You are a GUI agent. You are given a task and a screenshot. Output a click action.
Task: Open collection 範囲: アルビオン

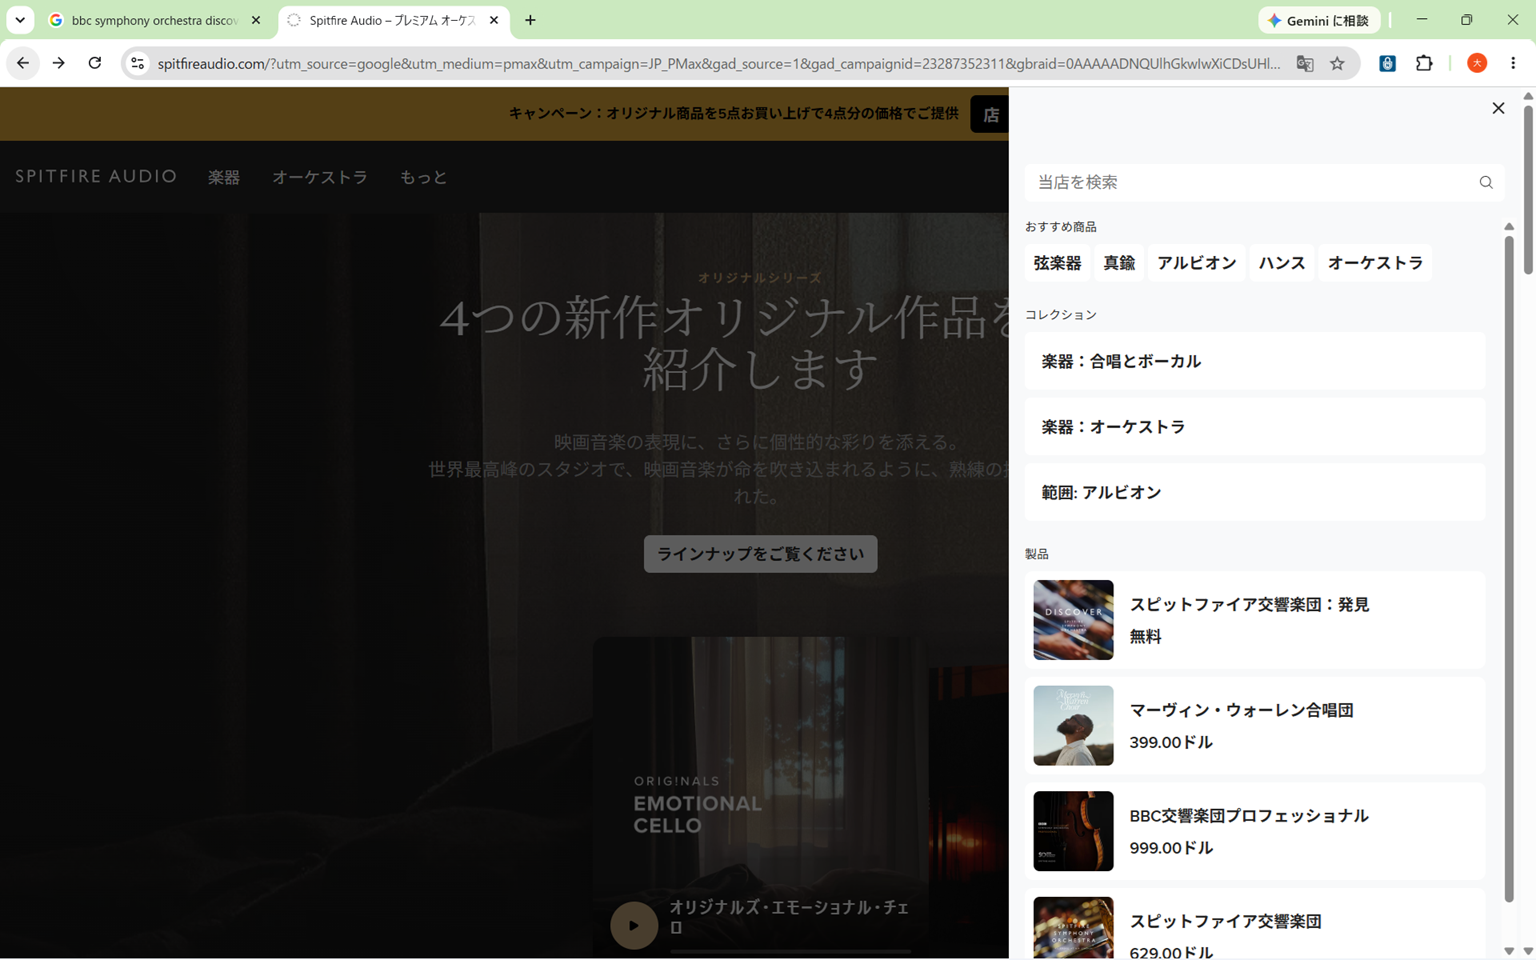pos(1255,493)
